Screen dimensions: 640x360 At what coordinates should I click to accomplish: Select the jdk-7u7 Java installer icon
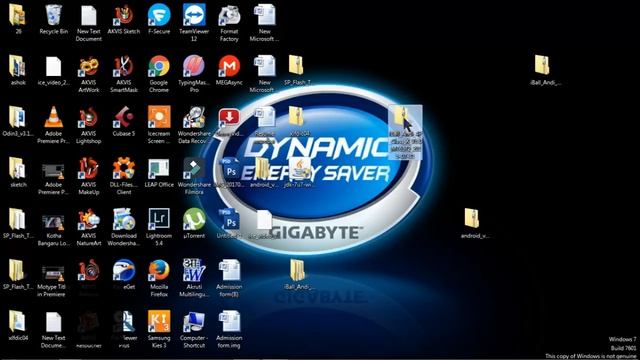point(300,168)
